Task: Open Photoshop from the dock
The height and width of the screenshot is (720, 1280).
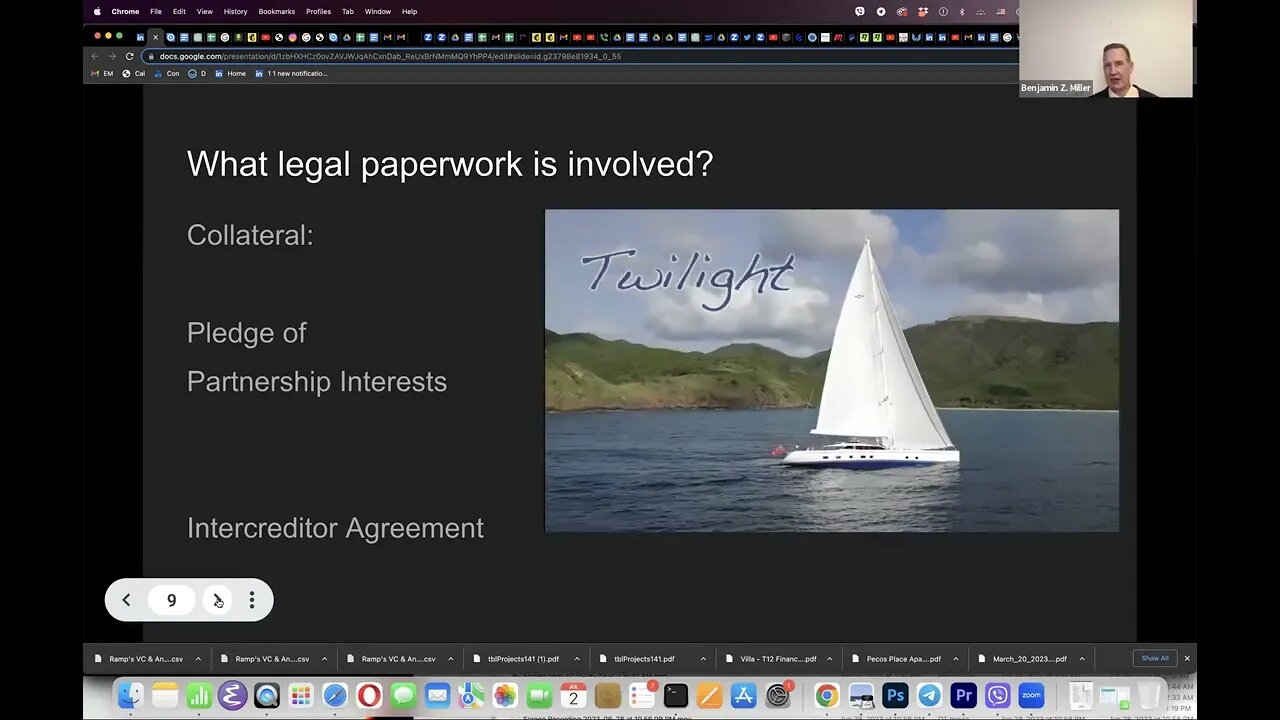Action: 895,695
